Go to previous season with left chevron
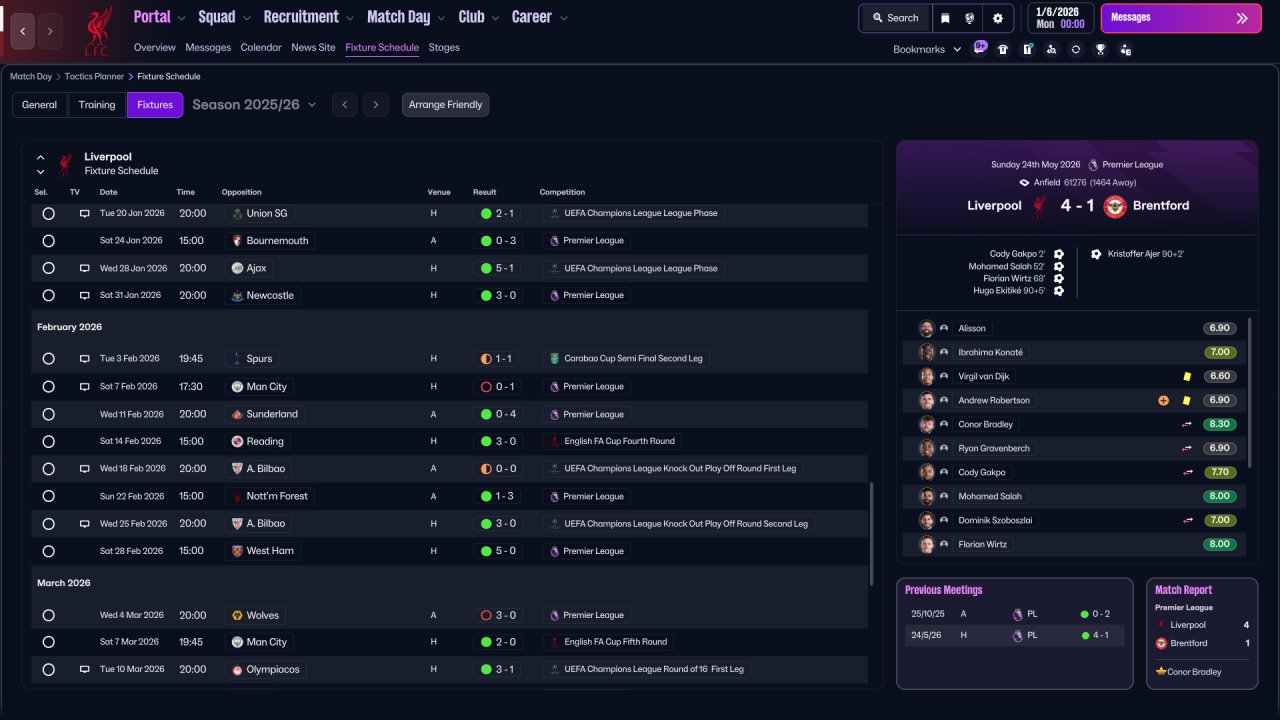This screenshot has width=1280, height=720. pyautogui.click(x=344, y=105)
